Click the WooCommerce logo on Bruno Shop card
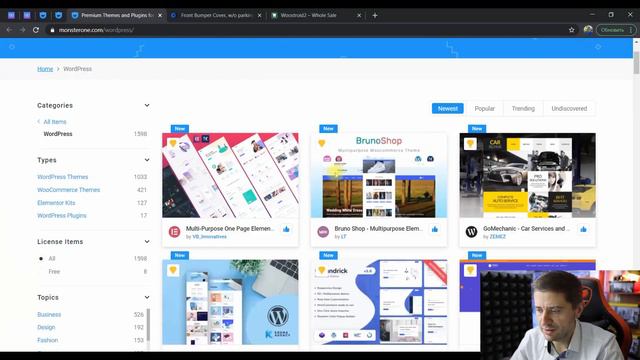This screenshot has height=360, width=640. (323, 232)
